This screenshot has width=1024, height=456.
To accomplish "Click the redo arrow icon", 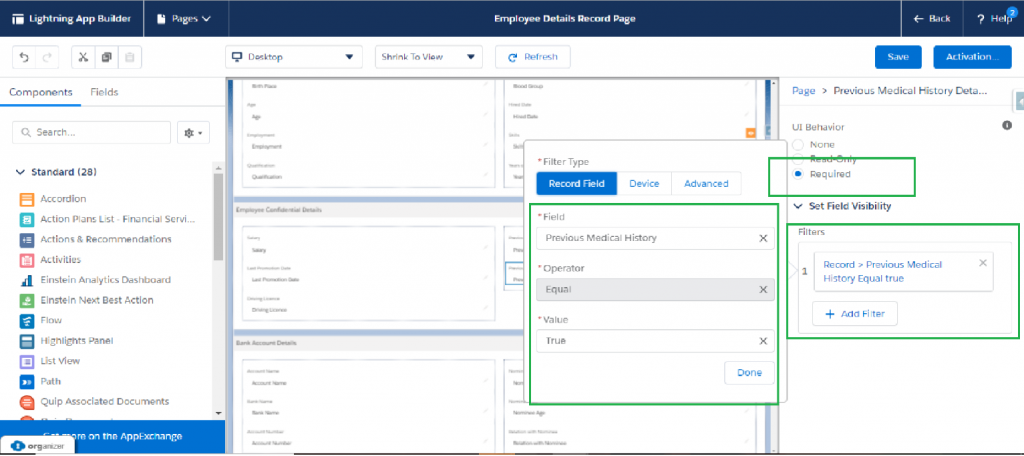I will 46,57.
